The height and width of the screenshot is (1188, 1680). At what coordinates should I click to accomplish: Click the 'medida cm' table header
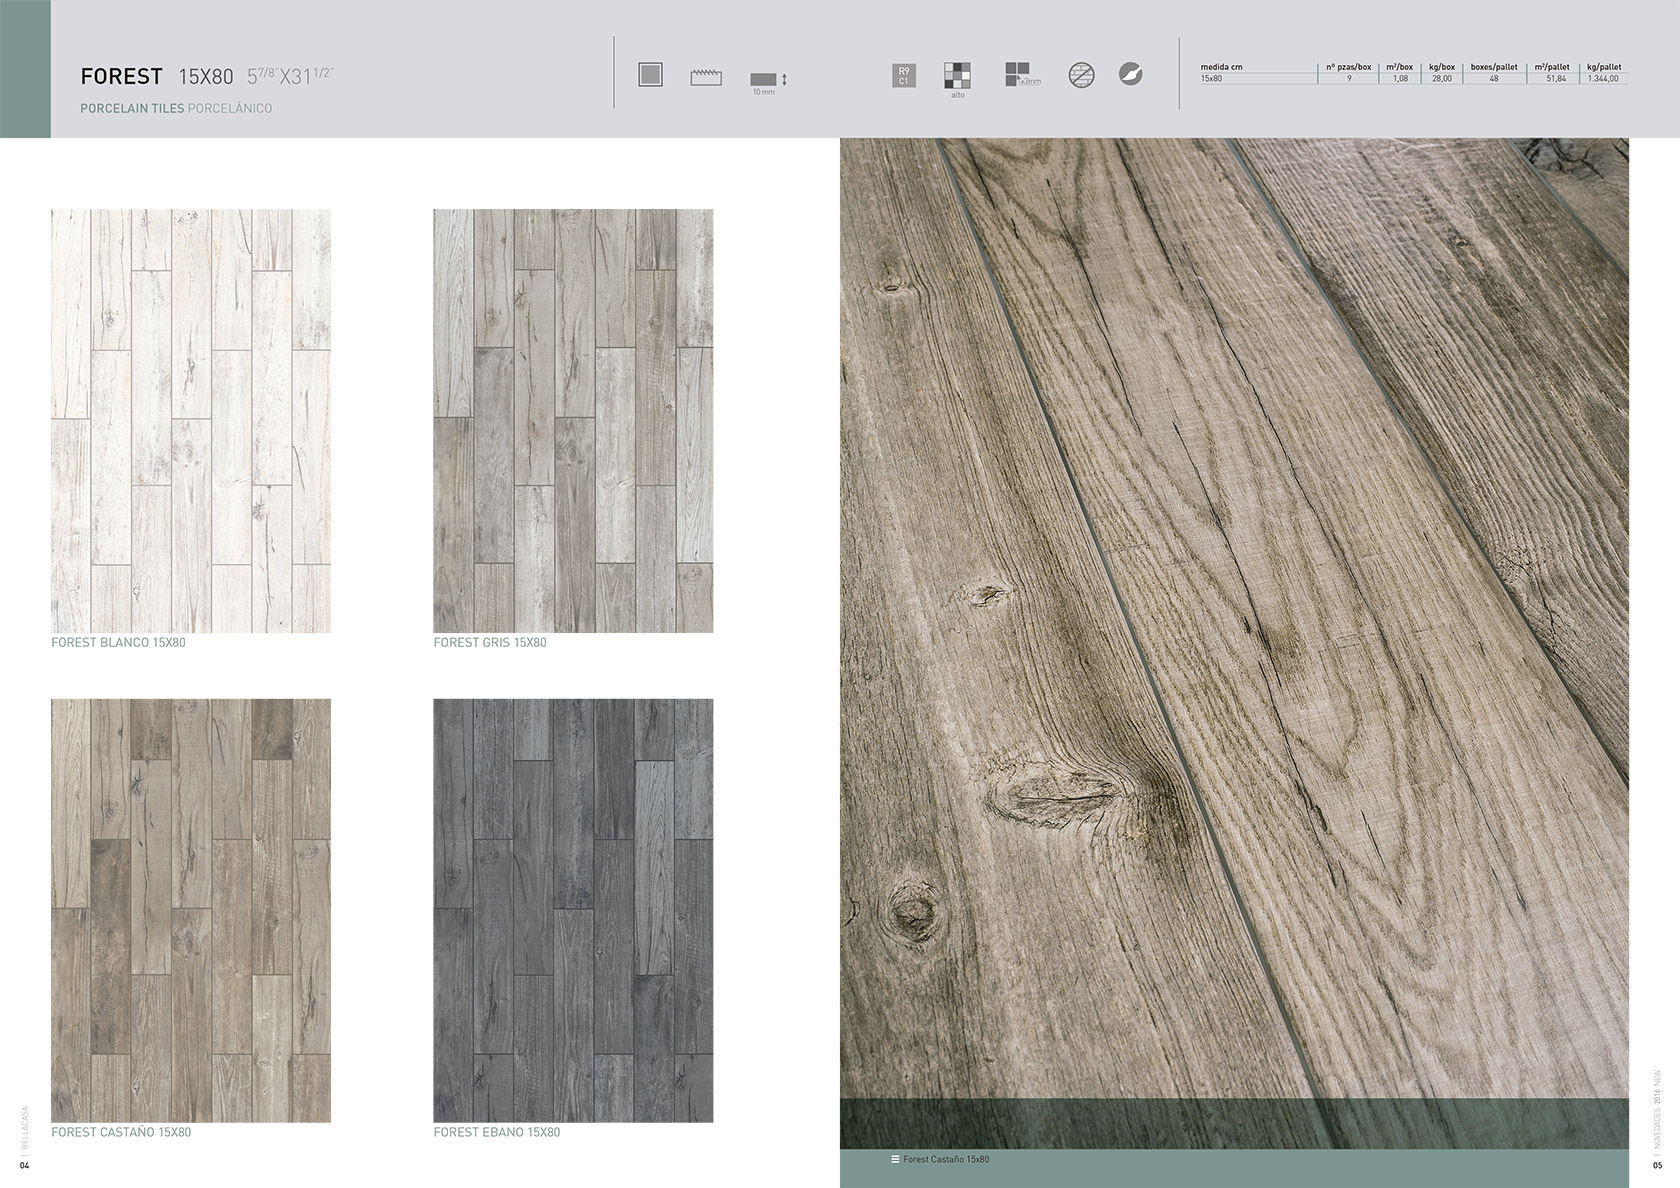(x=1221, y=67)
